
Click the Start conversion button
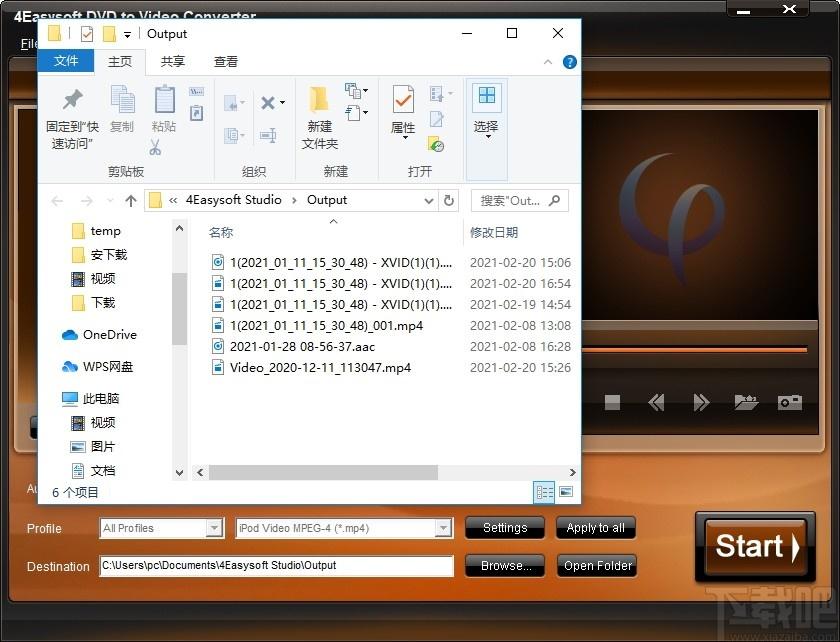755,547
